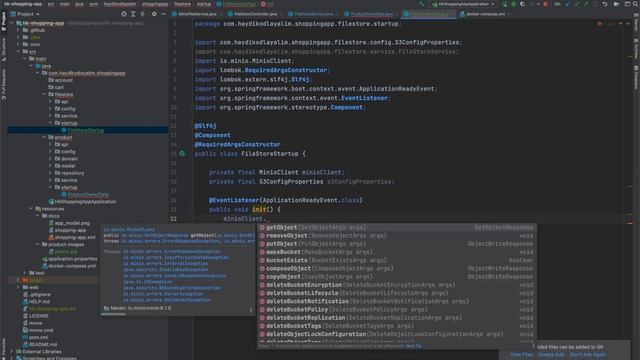Select putObject from completion list
Screen dimensions: 640x360
click(396, 244)
